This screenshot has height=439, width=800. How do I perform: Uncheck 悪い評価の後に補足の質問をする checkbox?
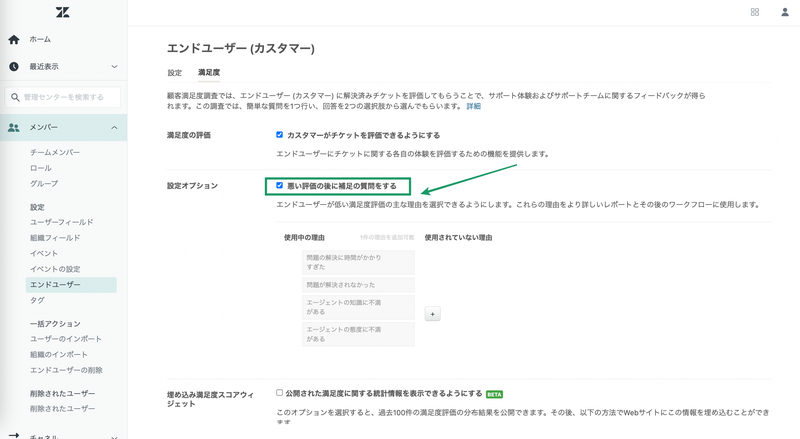[x=280, y=185]
